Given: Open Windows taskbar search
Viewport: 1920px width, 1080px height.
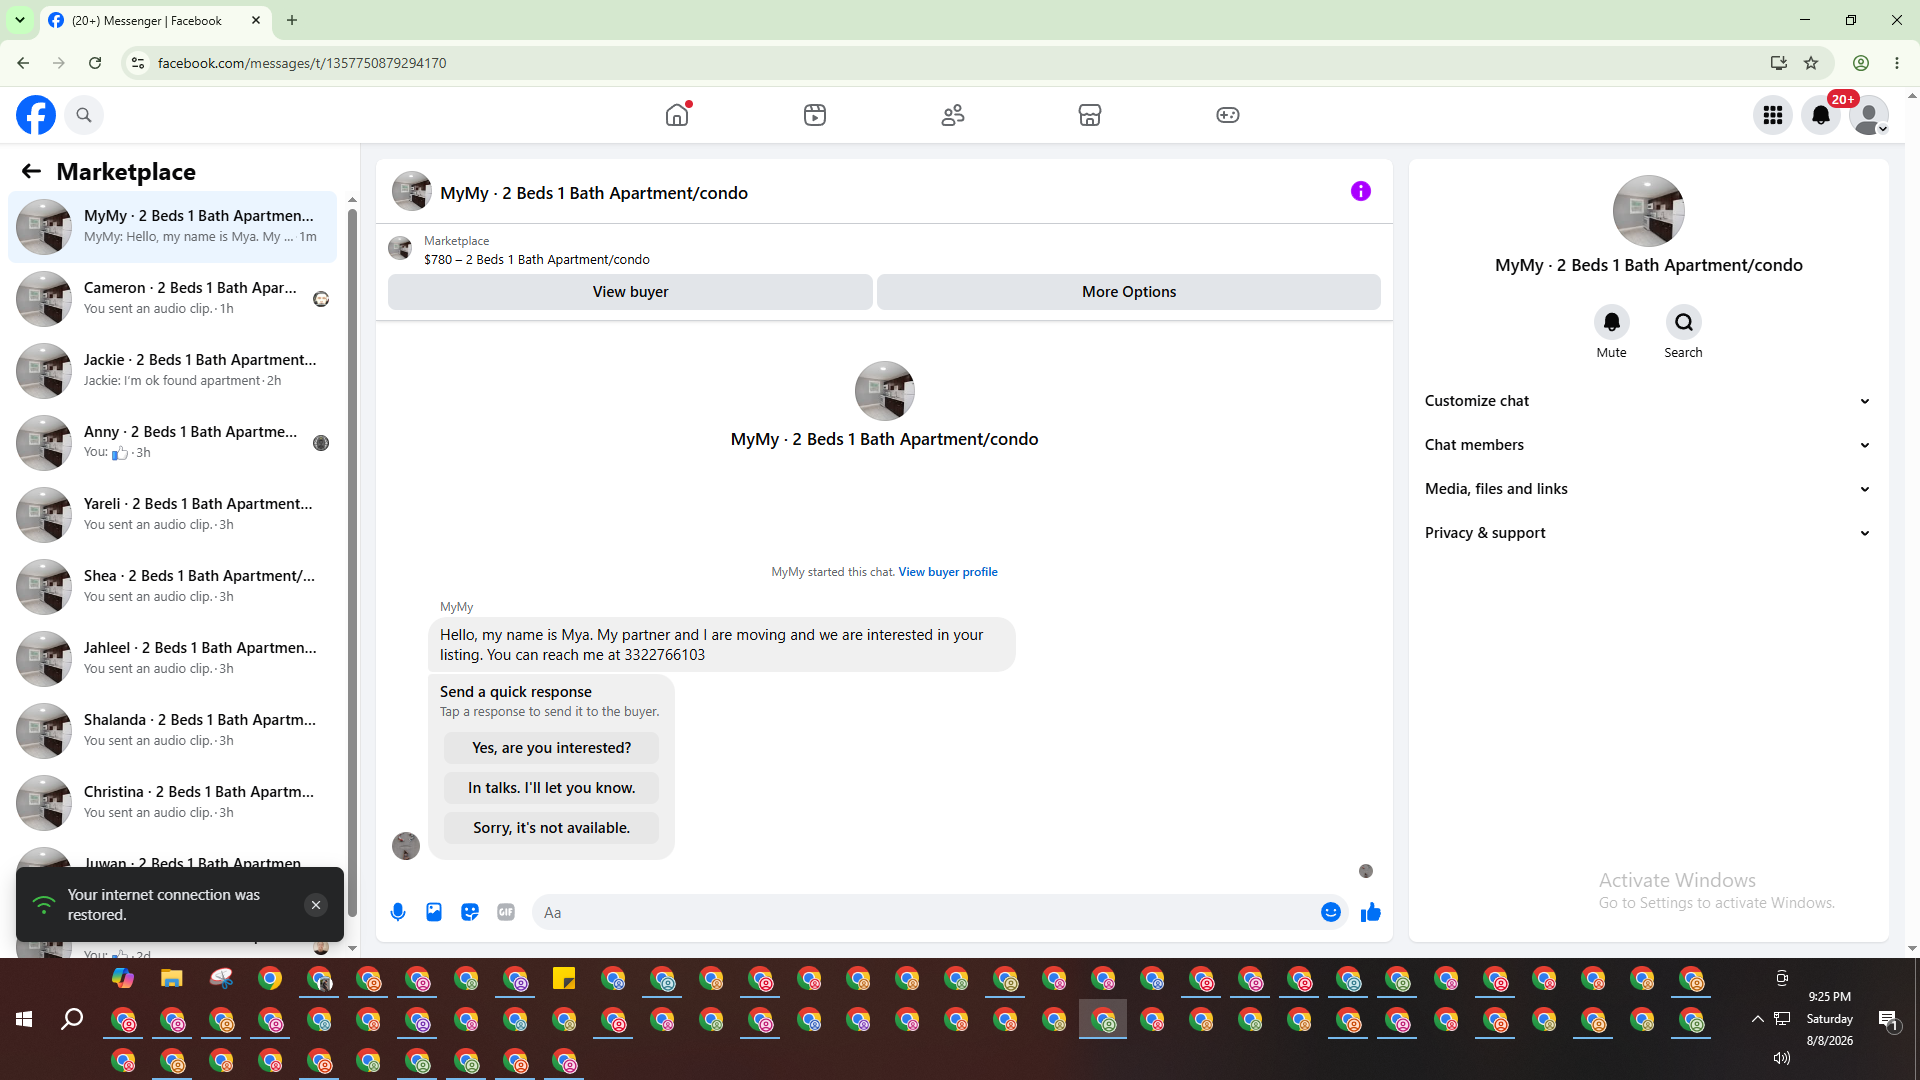Looking at the screenshot, I should click(72, 1019).
